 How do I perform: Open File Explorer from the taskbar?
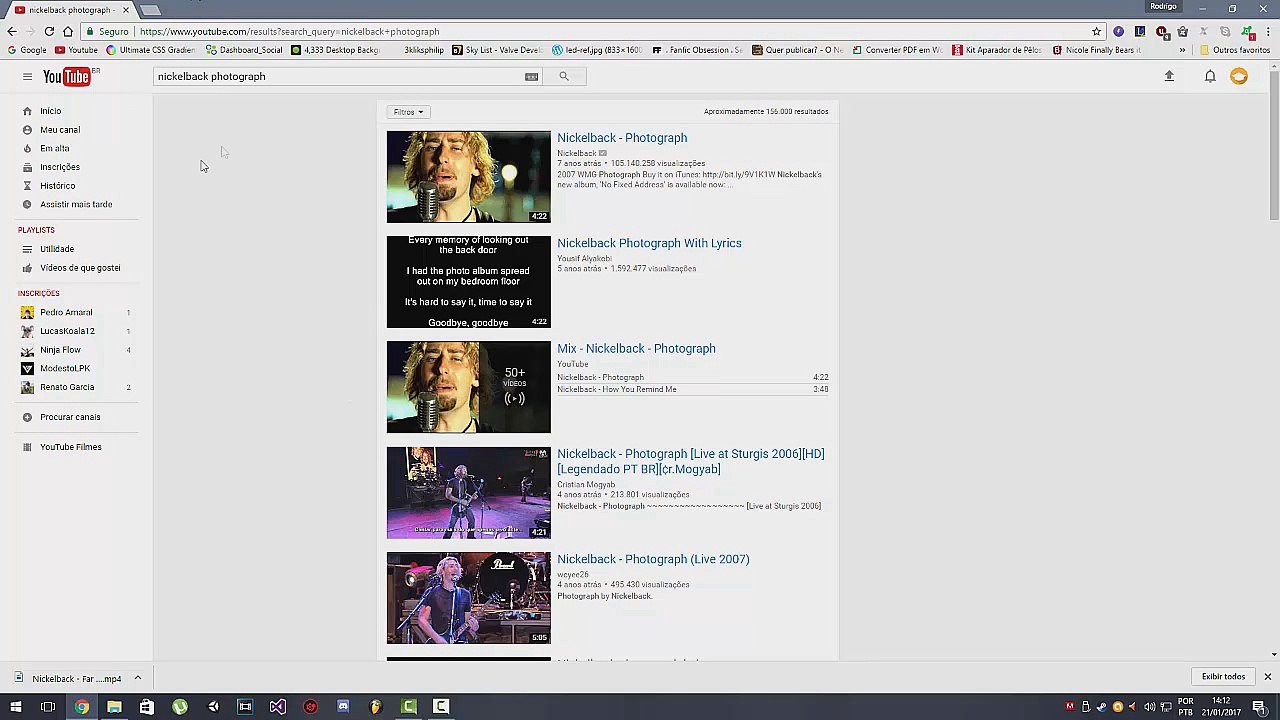point(114,707)
